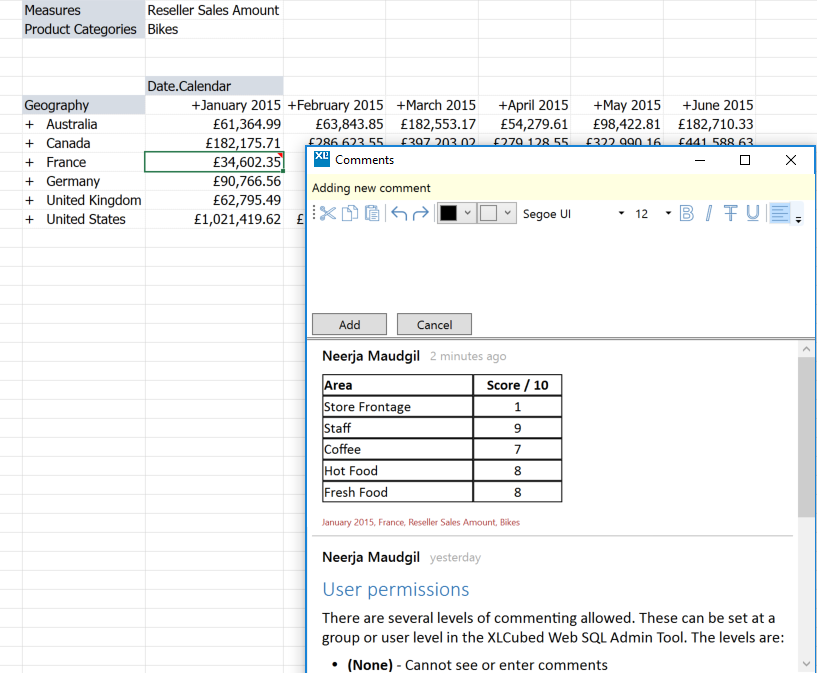Image resolution: width=817 pixels, height=673 pixels.
Task: Expand the United Kingdom row
Action: coord(30,201)
